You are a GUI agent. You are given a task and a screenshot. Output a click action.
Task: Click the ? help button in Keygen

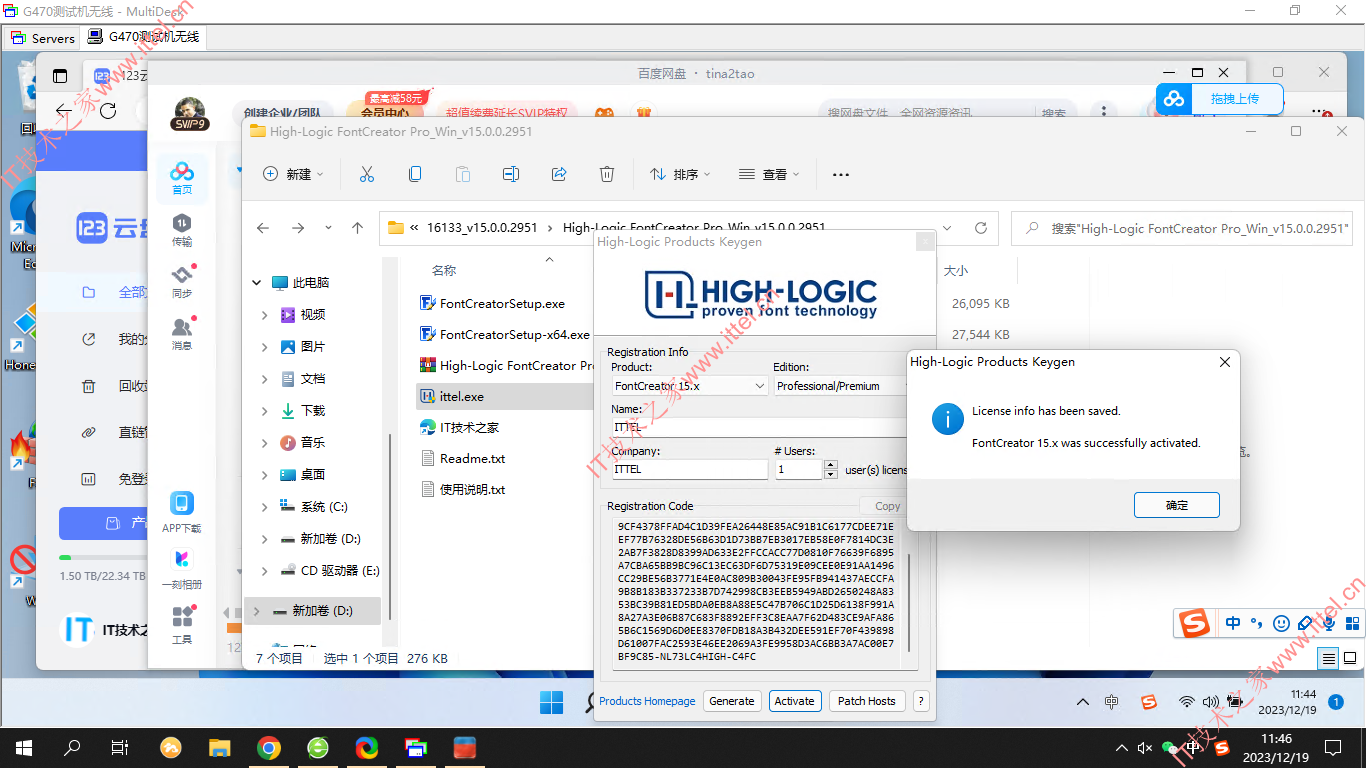[921, 701]
